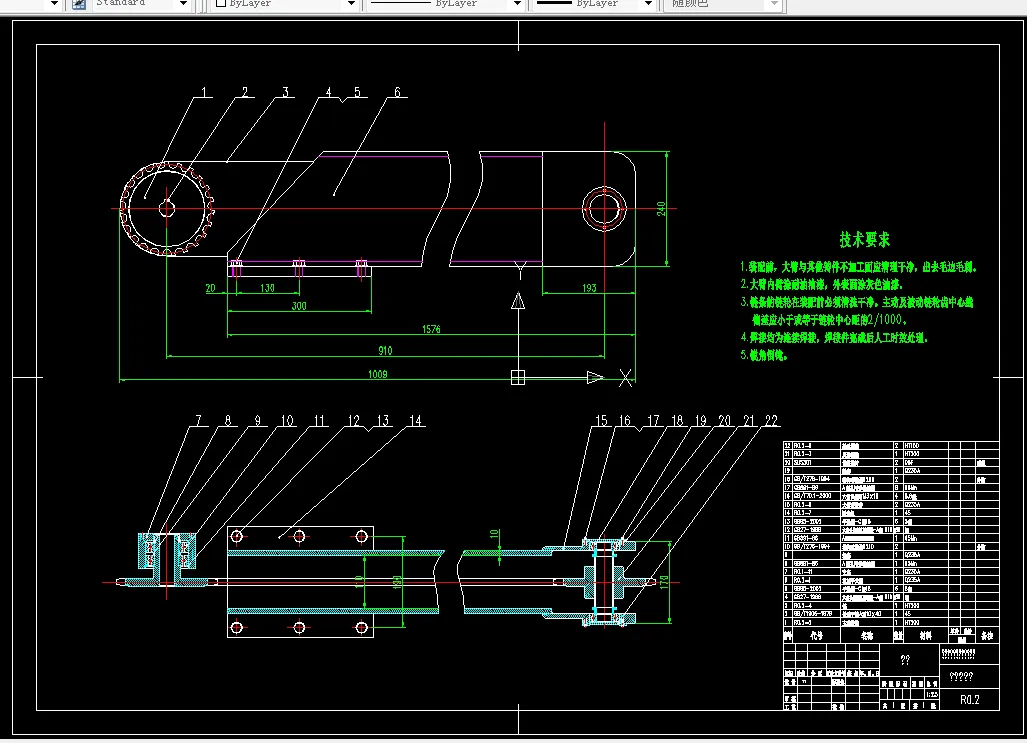Click the UCS Y axis letter
Screen dimensions: 1027x743
coord(520,269)
